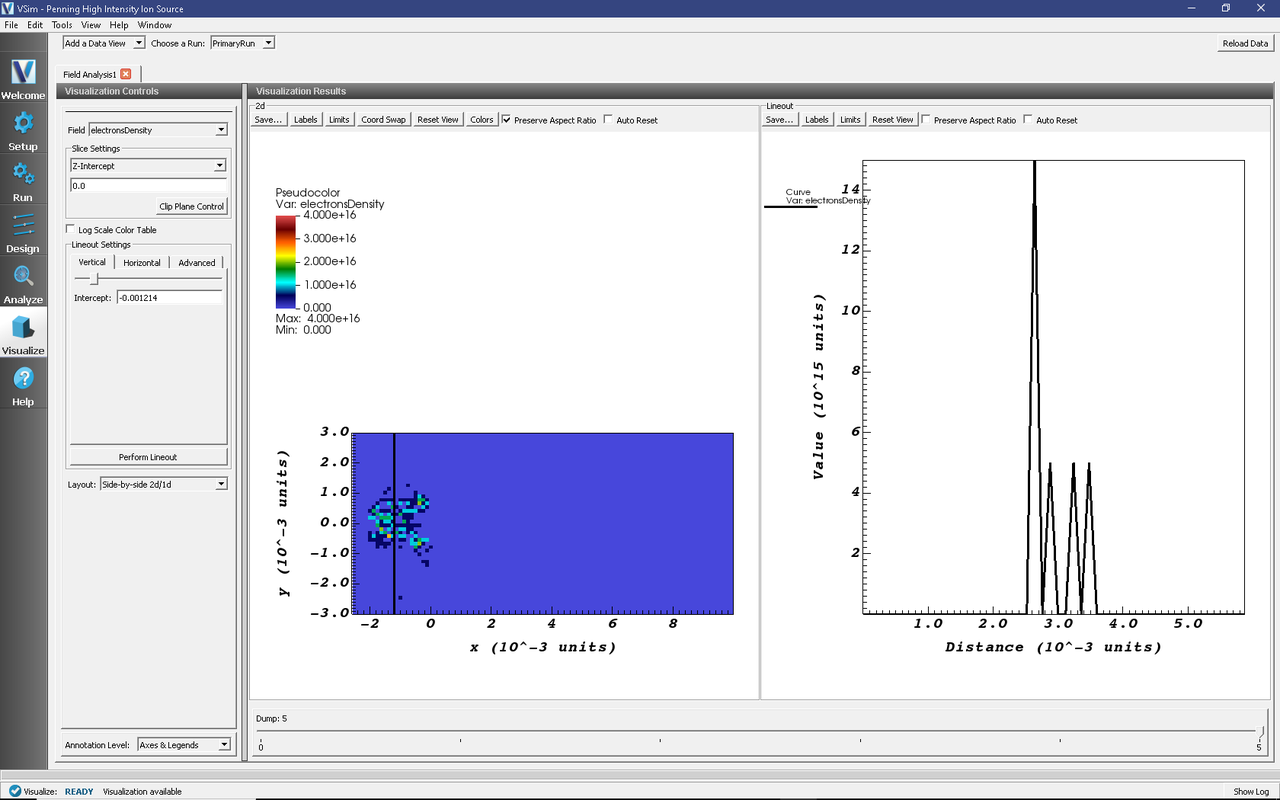Open the Help question mark icon
The image size is (1280, 800).
point(23,378)
